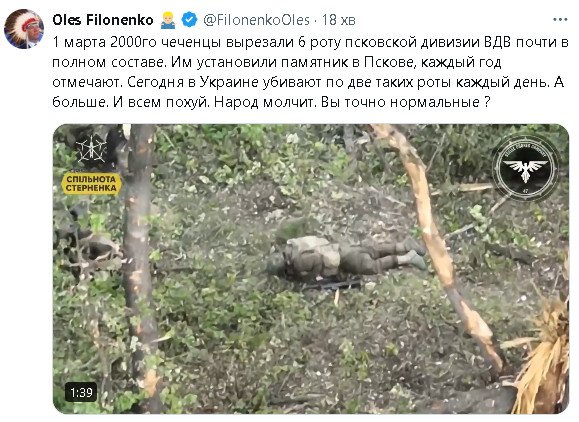Viewport: 579px width, 422px height.
Task: Click the blue verified checkmark badge
Action: coord(189,20)
